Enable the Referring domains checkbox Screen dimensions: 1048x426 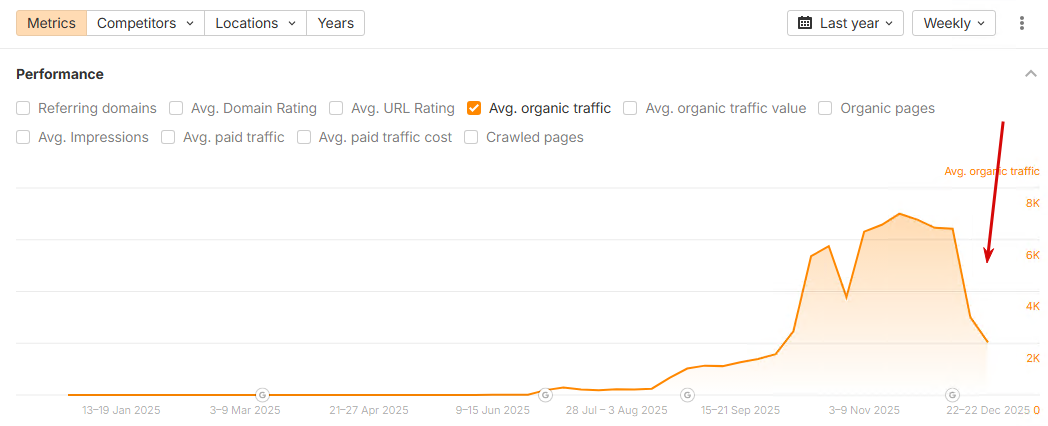(x=23, y=108)
